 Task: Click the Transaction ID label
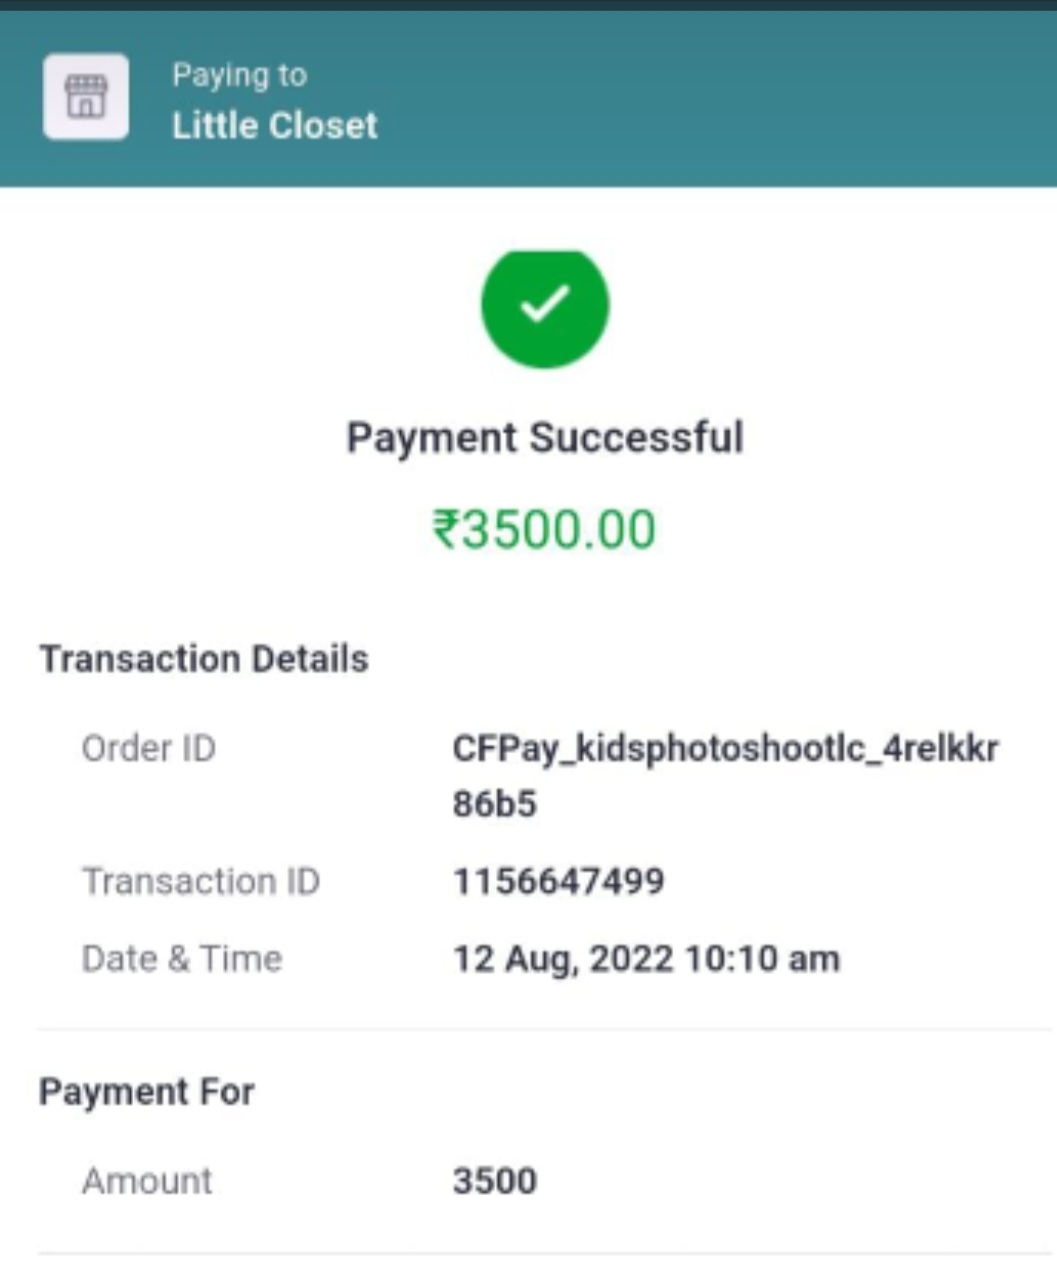click(x=200, y=881)
